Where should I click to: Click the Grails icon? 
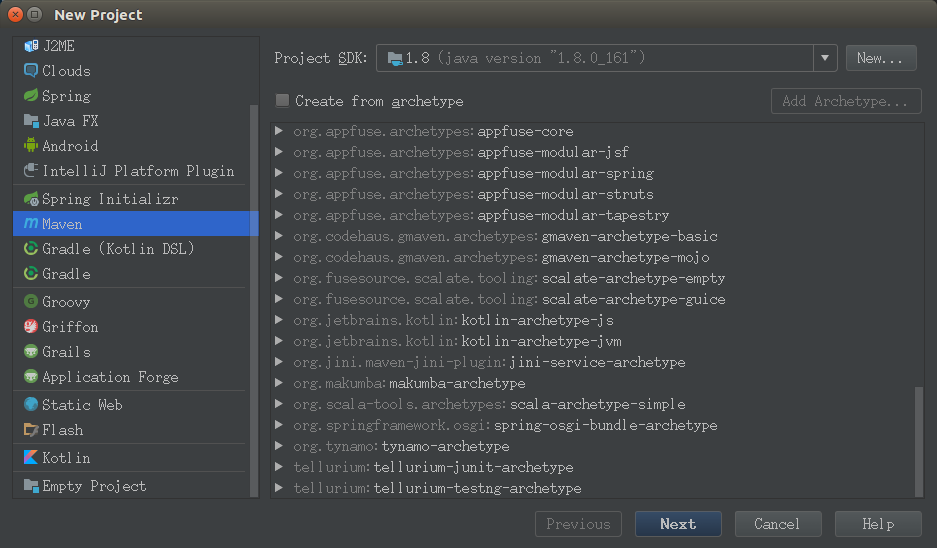pos(31,351)
